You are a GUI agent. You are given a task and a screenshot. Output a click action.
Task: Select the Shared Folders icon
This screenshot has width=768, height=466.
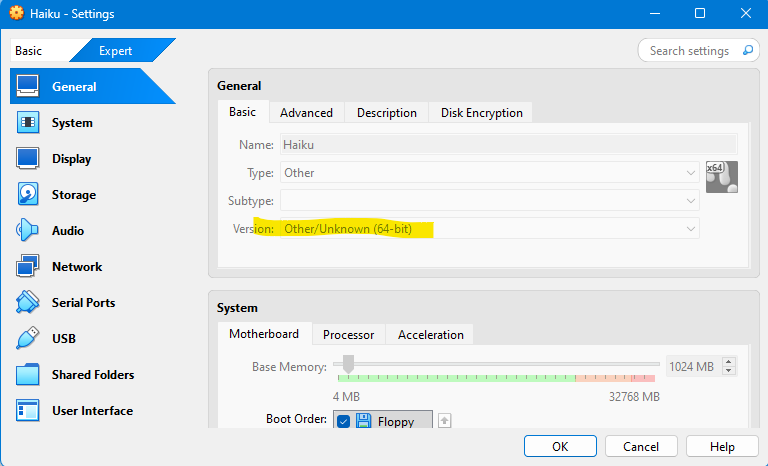click(28, 375)
